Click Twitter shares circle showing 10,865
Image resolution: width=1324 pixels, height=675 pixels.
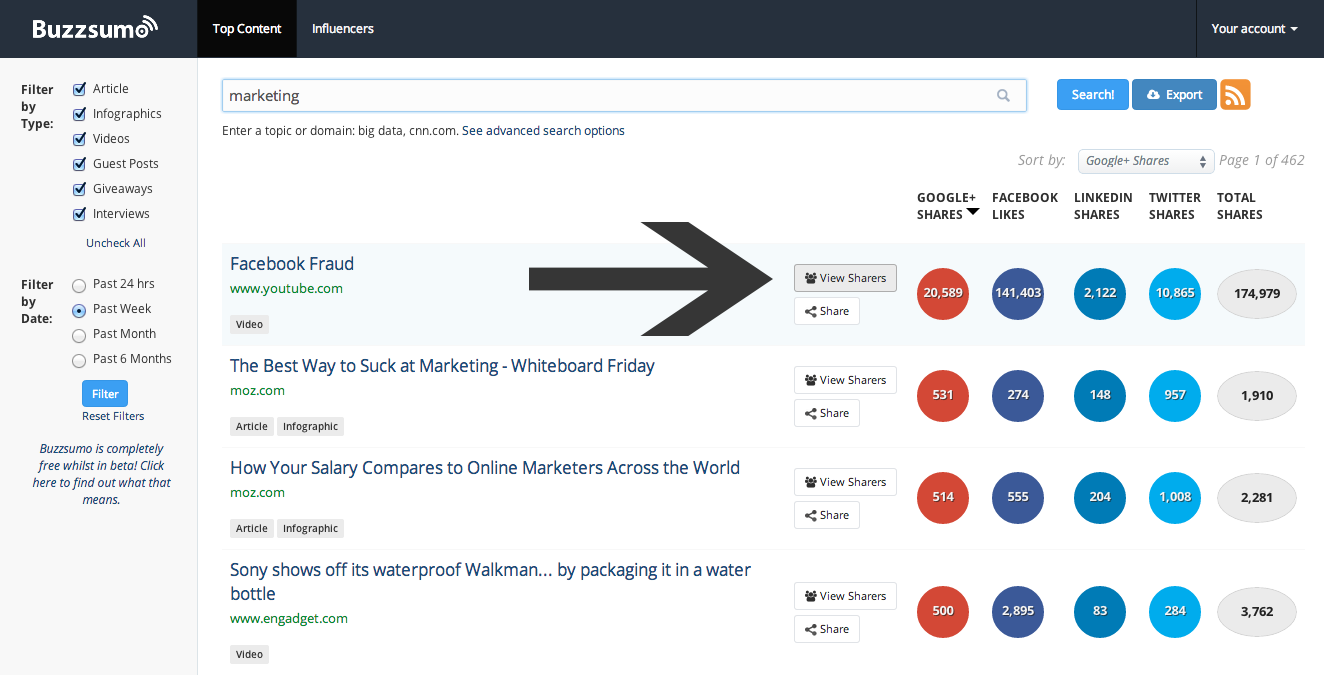[1175, 293]
